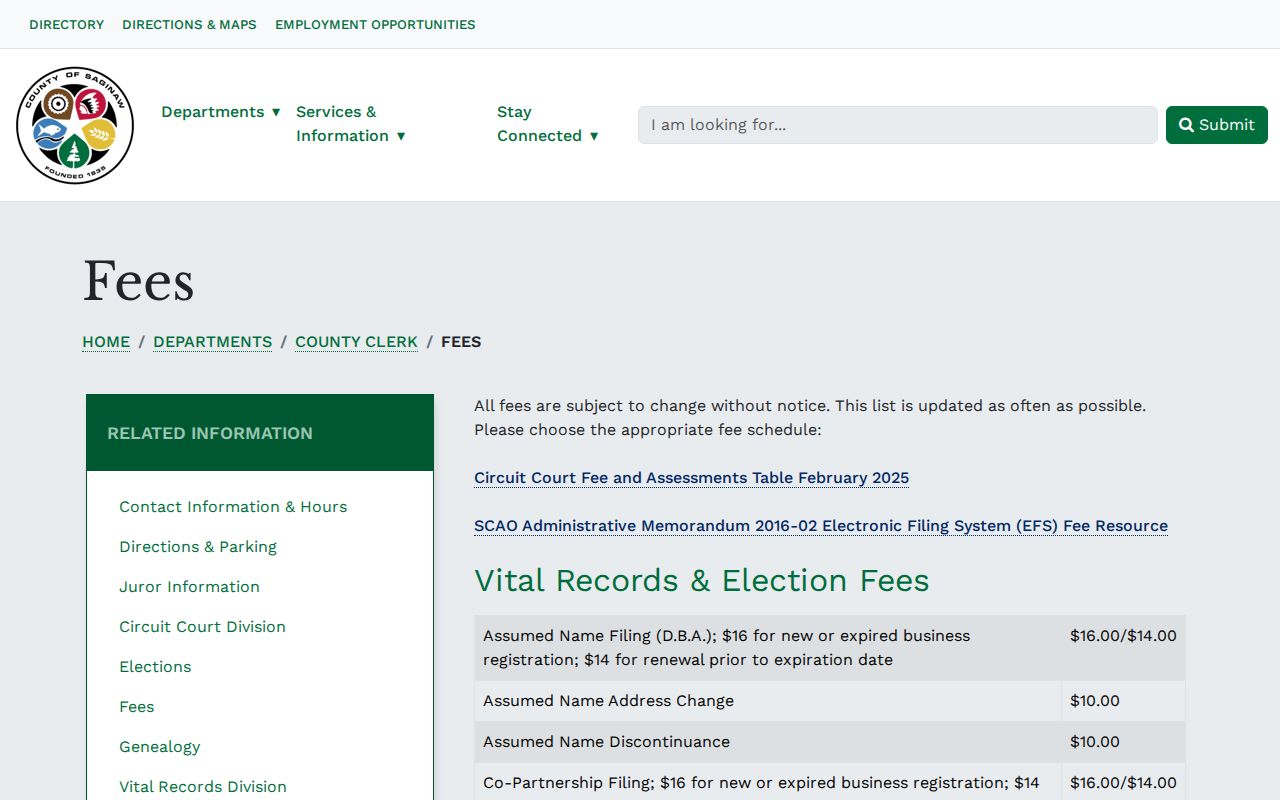Screen dimensions: 1280x800
Task: Open the Genealogy sidebar link
Action: pyautogui.click(x=160, y=747)
